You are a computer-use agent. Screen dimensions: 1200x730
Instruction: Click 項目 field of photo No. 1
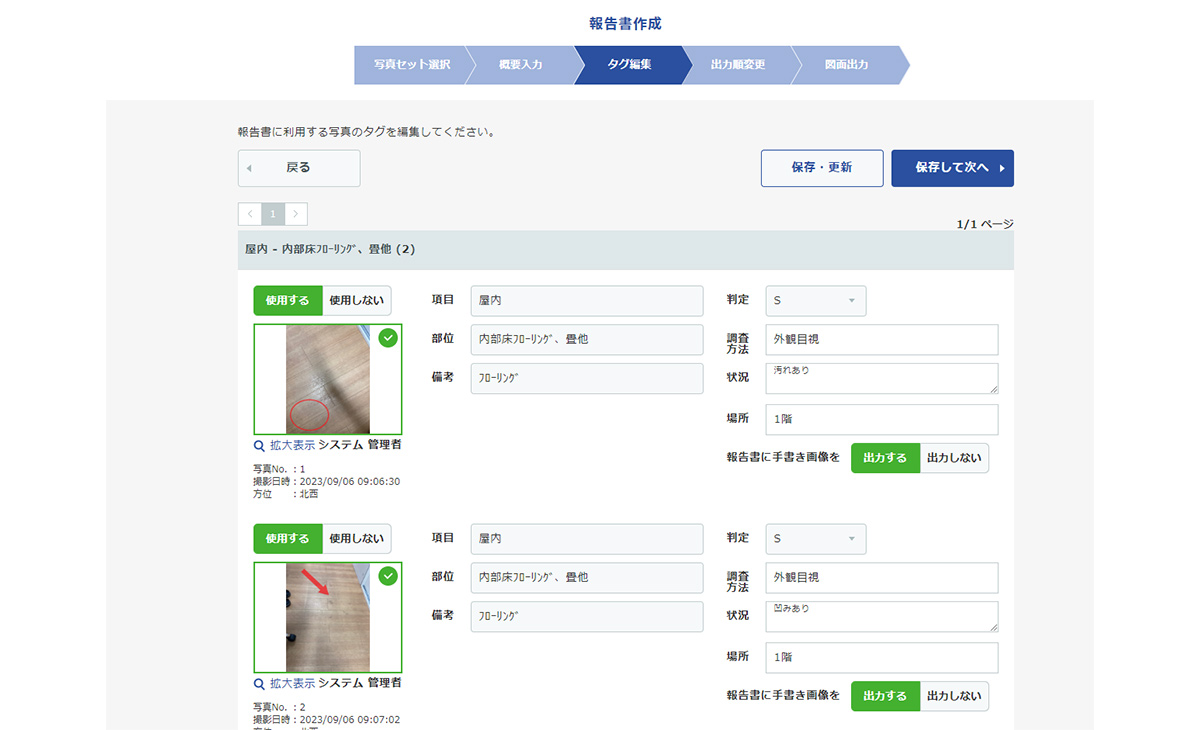587,301
